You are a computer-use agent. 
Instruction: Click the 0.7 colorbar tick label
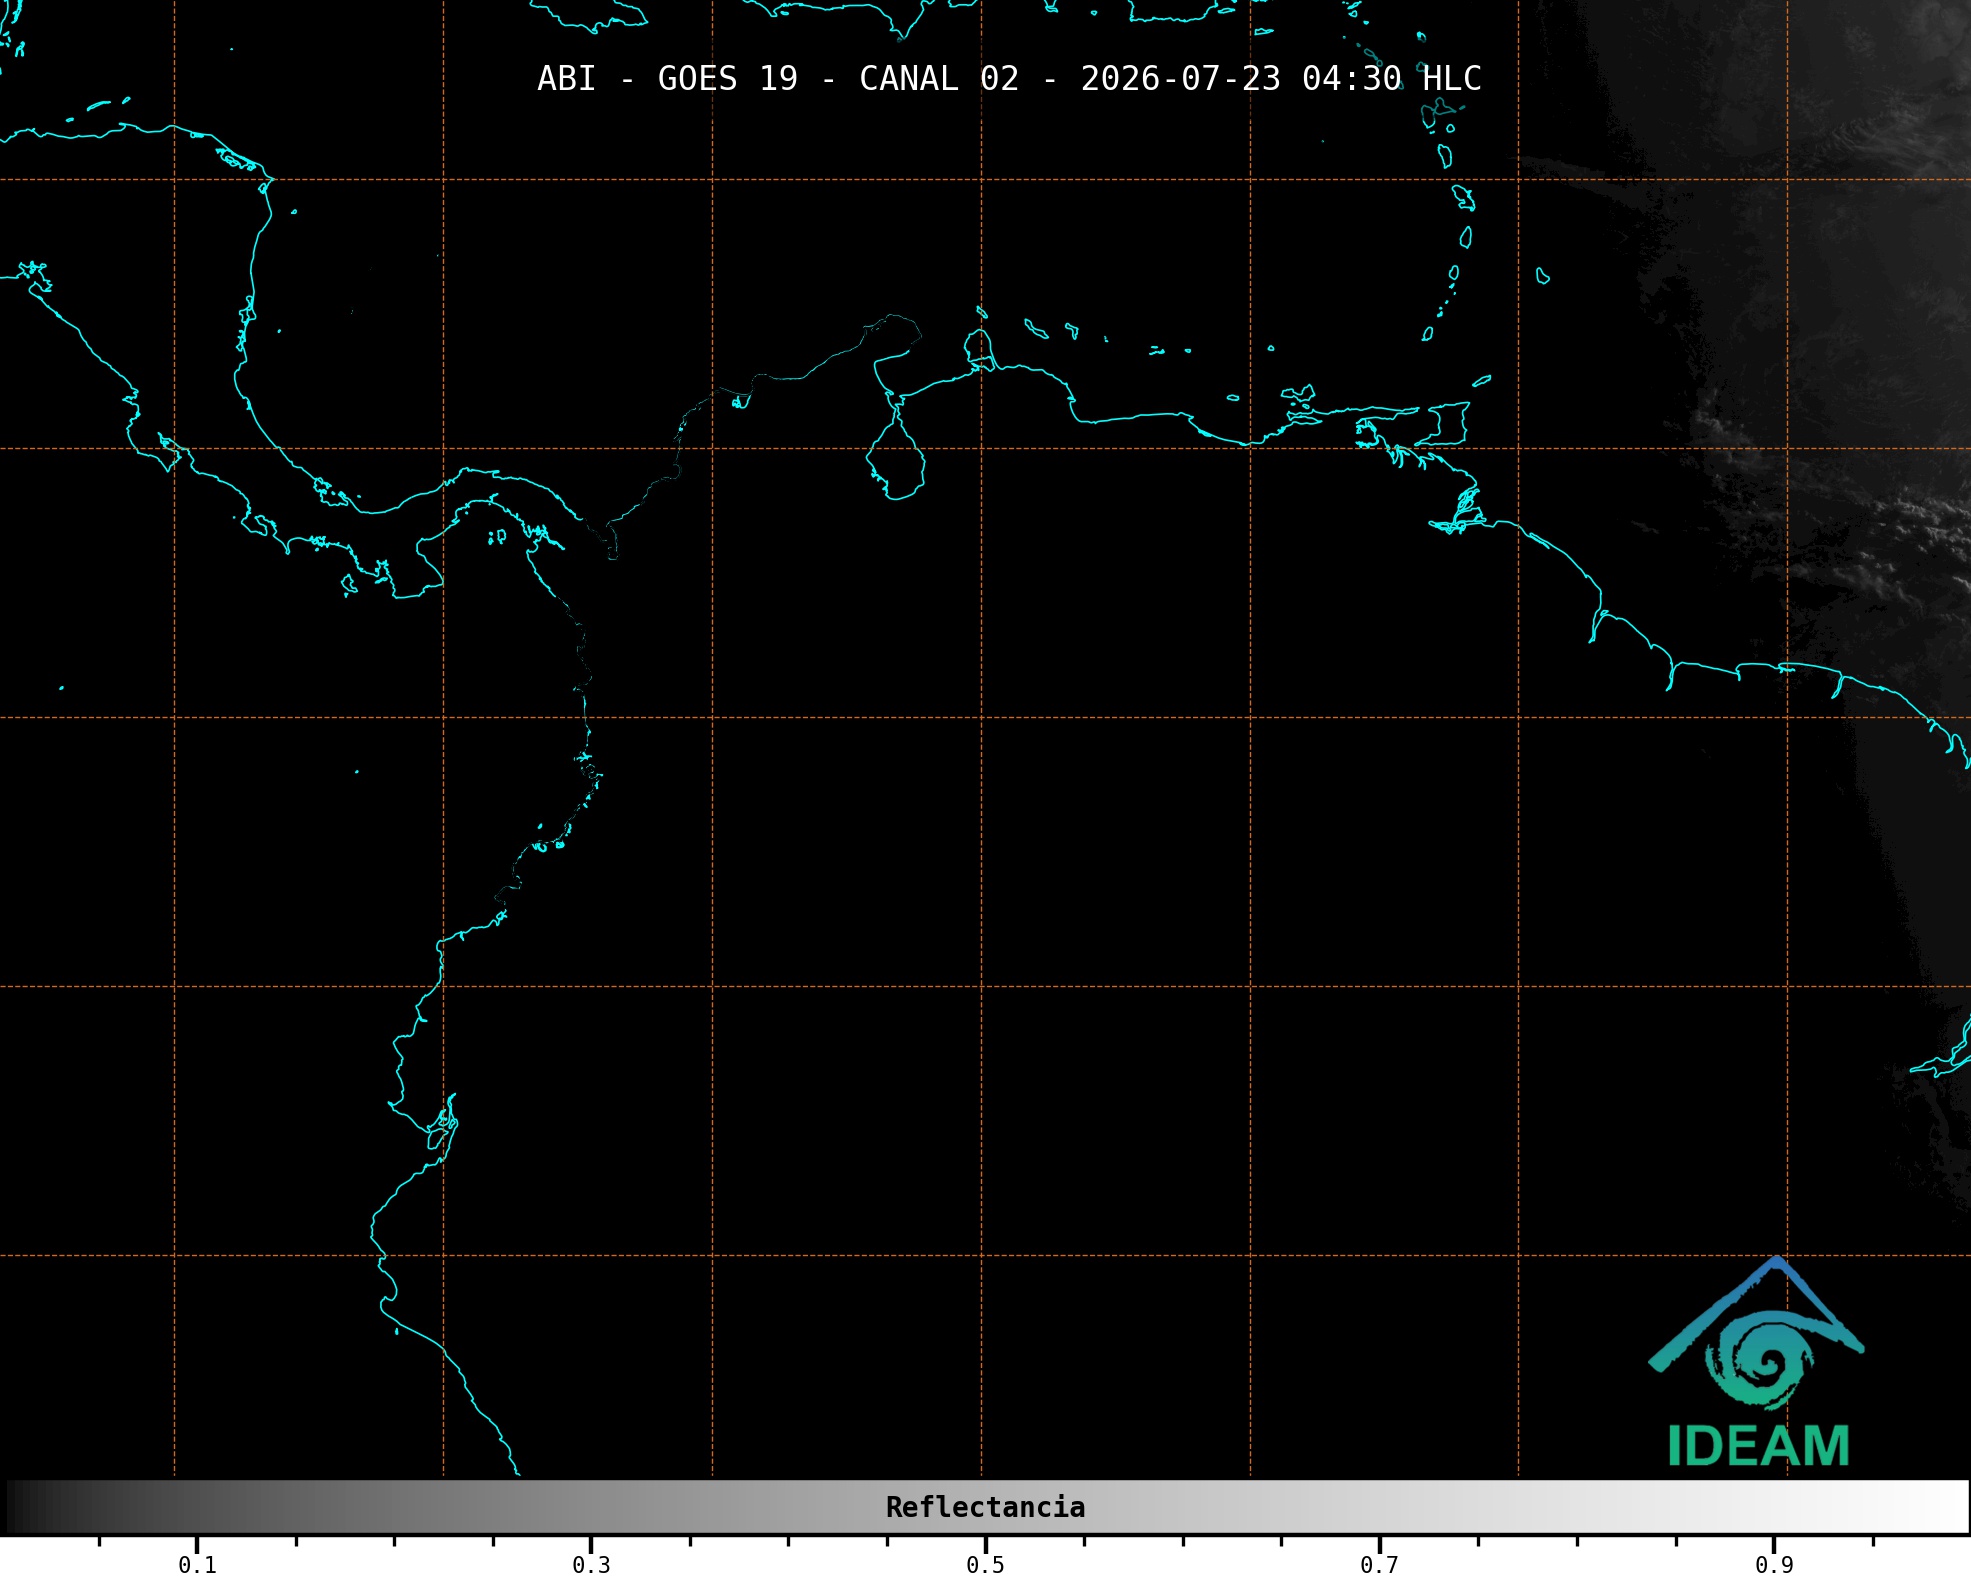(x=1379, y=1565)
